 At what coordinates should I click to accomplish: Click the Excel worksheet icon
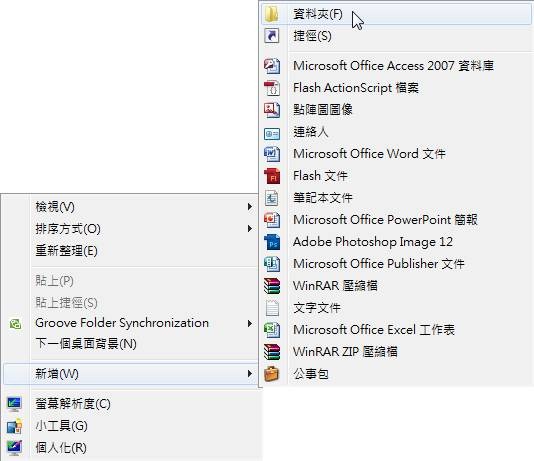pos(272,330)
